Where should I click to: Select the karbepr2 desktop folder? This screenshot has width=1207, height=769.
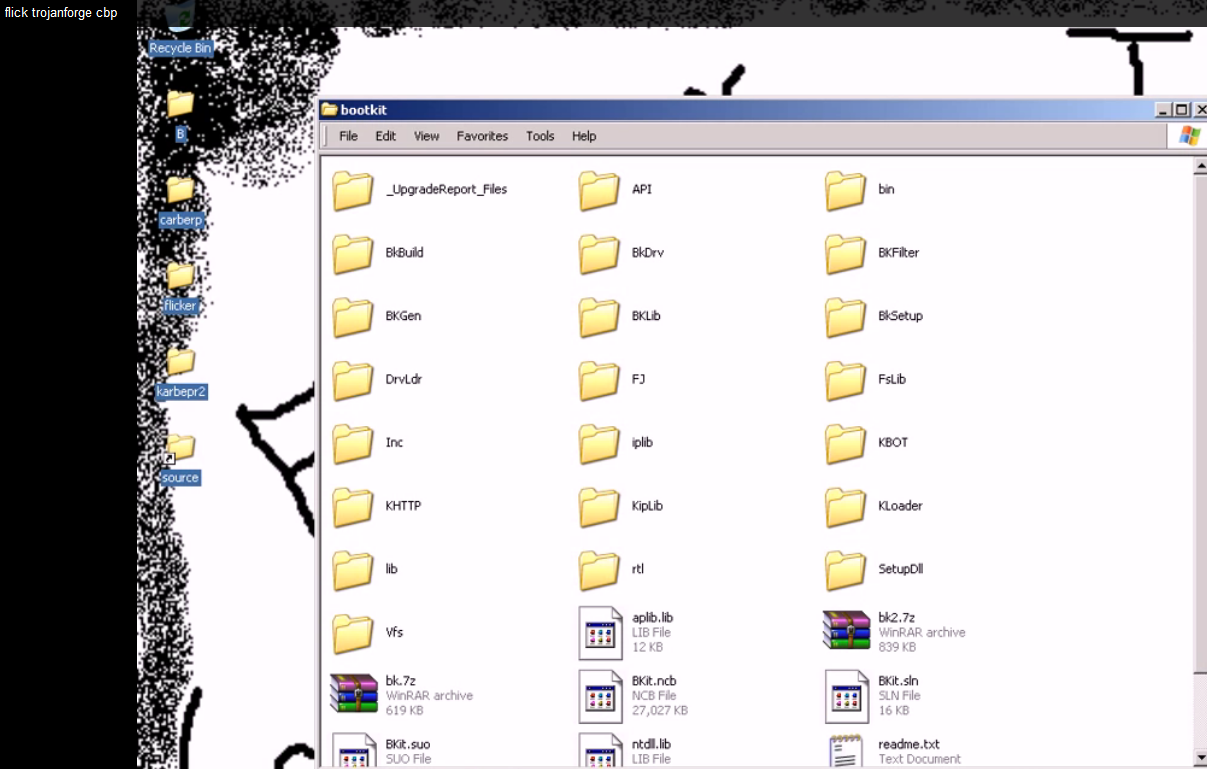[x=181, y=373]
